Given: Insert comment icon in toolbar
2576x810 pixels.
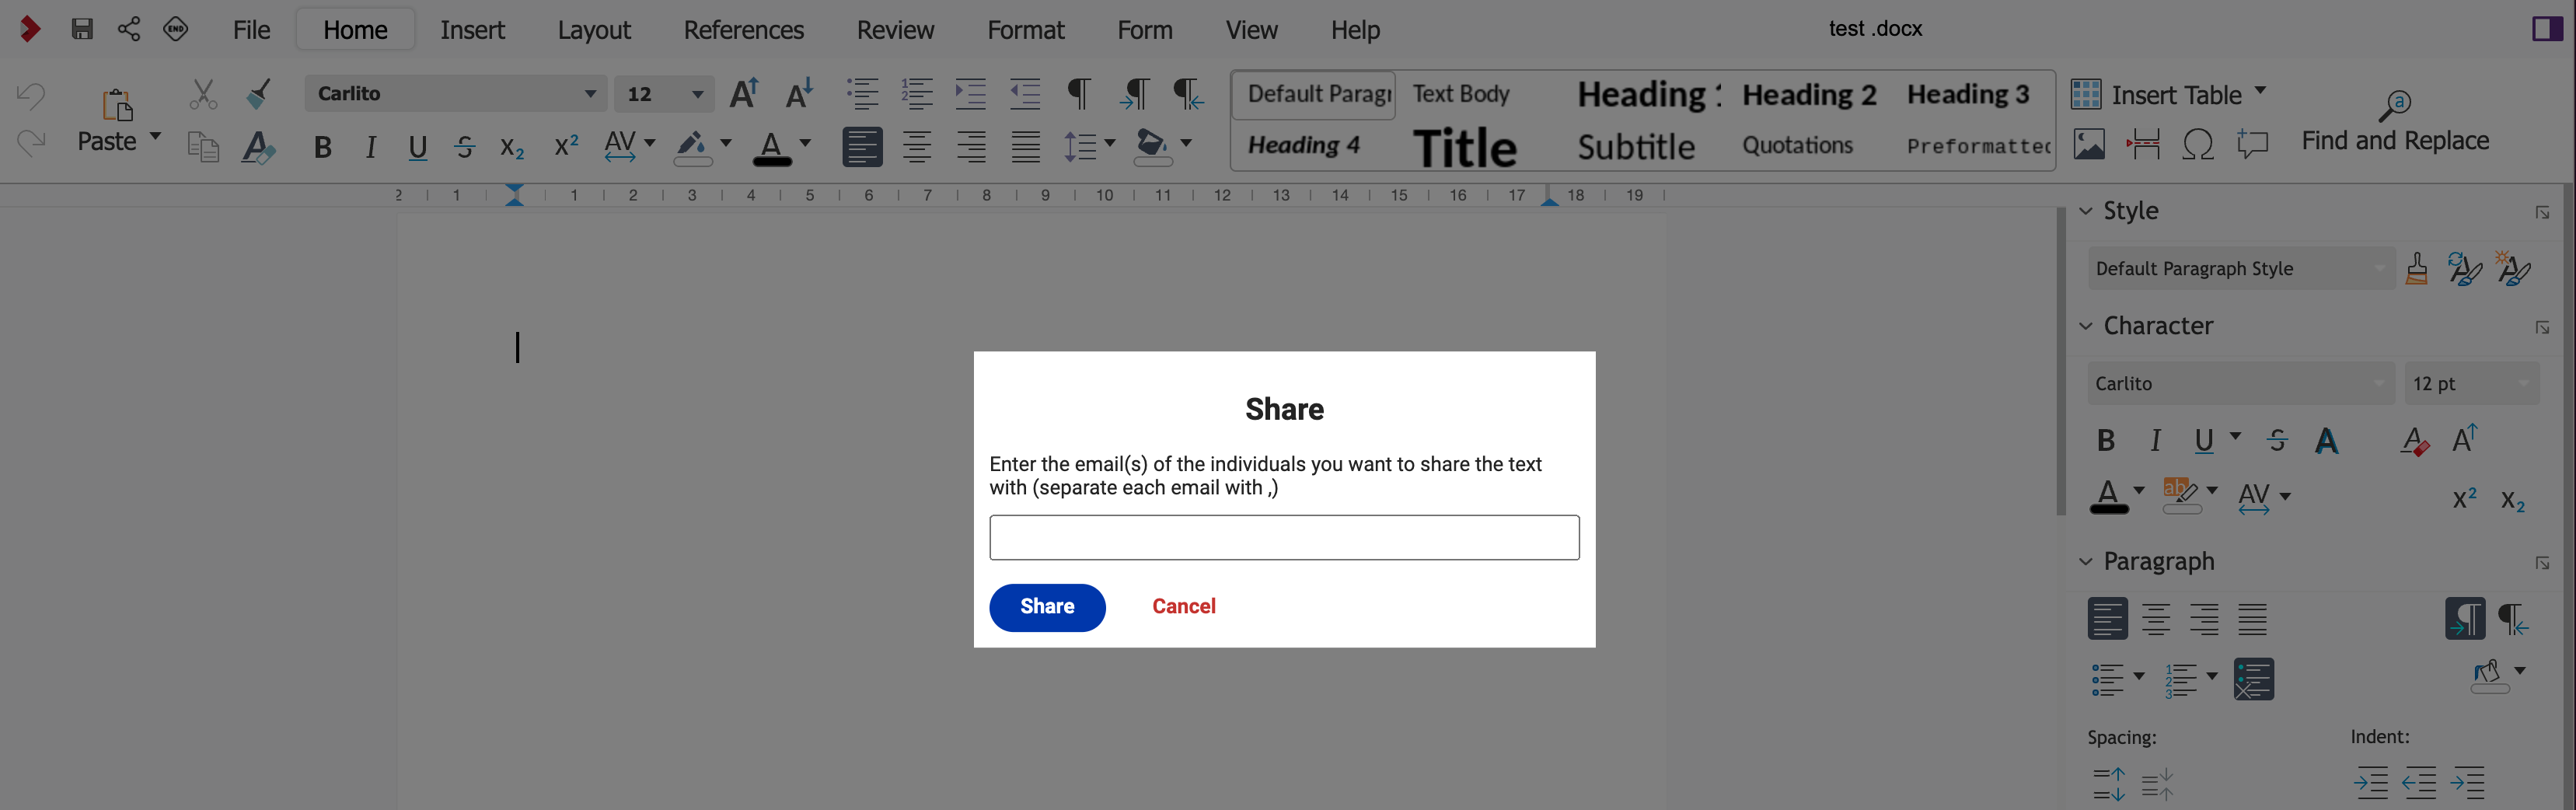Looking at the screenshot, I should tap(2252, 144).
